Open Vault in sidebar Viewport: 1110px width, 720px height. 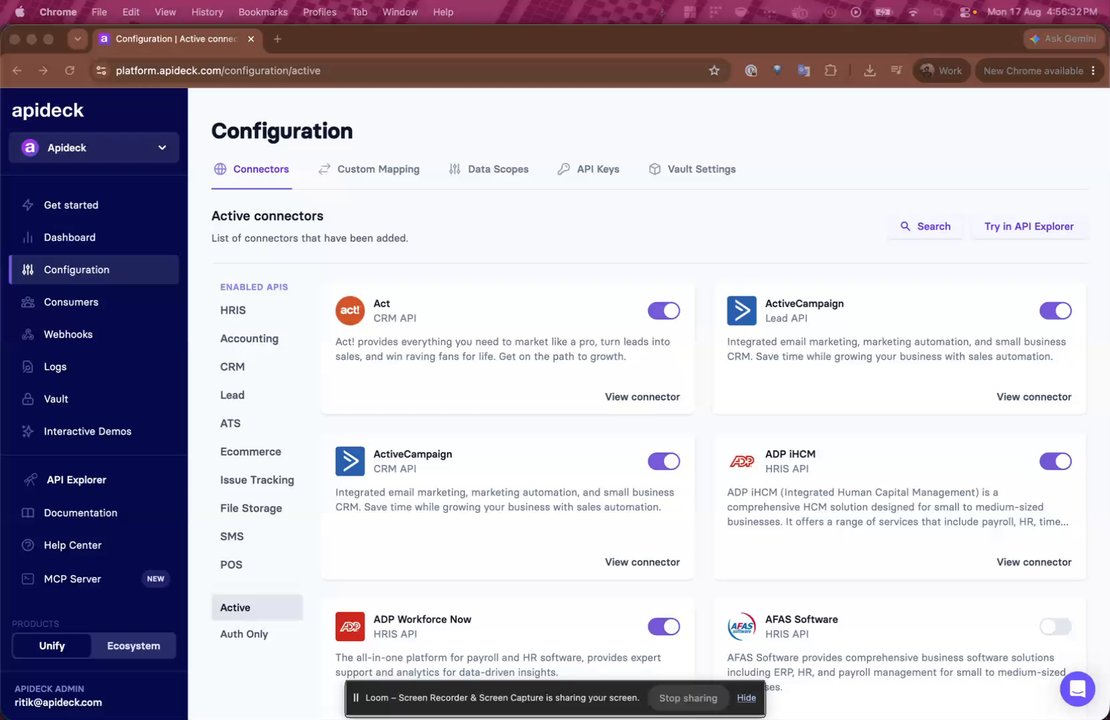click(56, 399)
